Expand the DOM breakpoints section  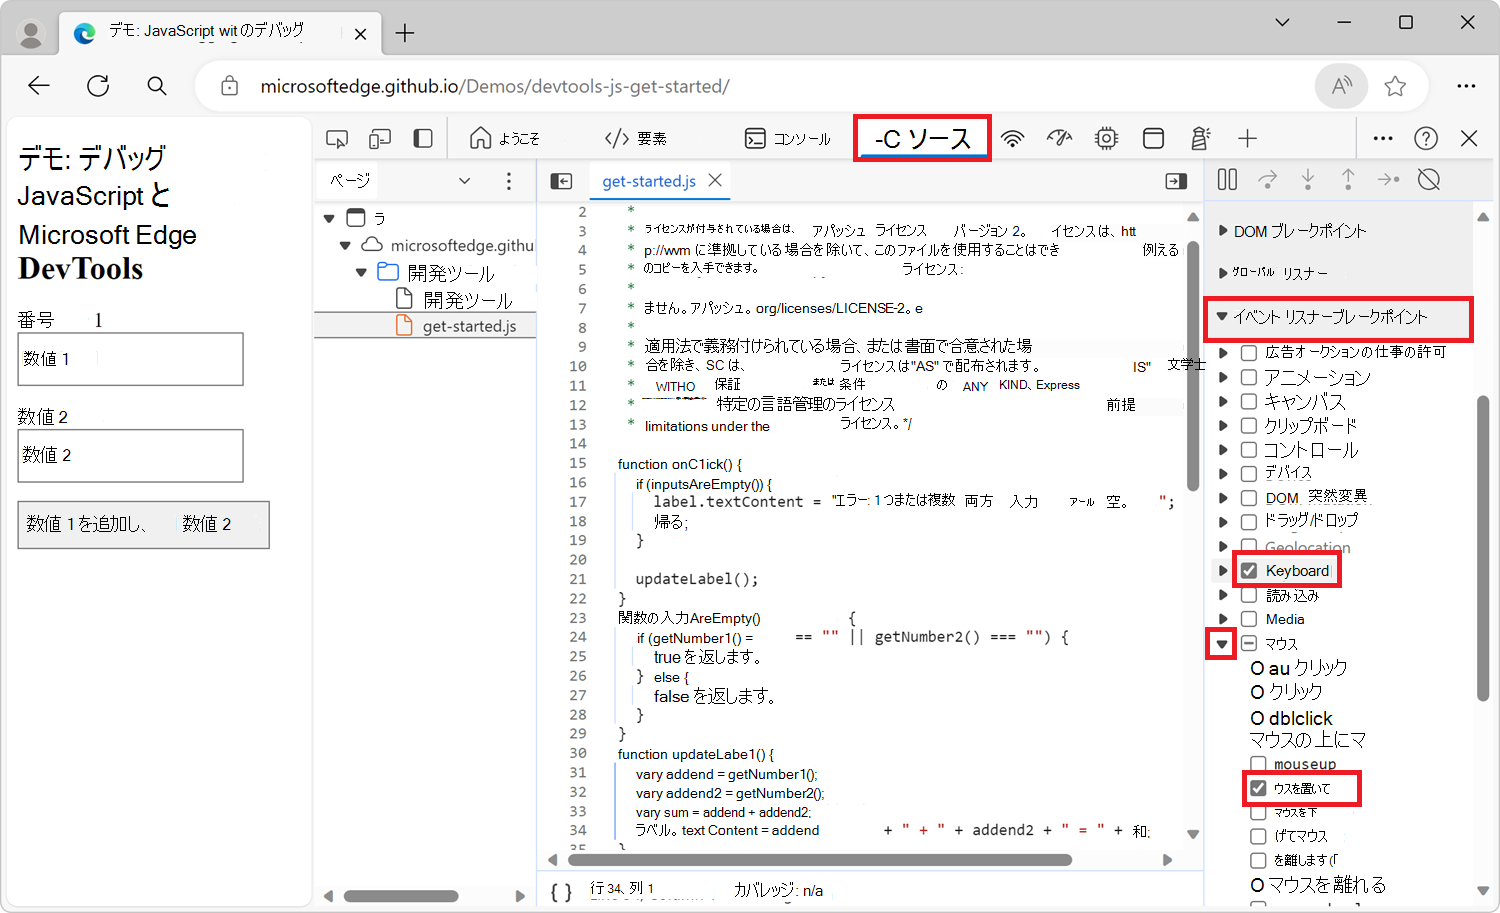click(1223, 230)
